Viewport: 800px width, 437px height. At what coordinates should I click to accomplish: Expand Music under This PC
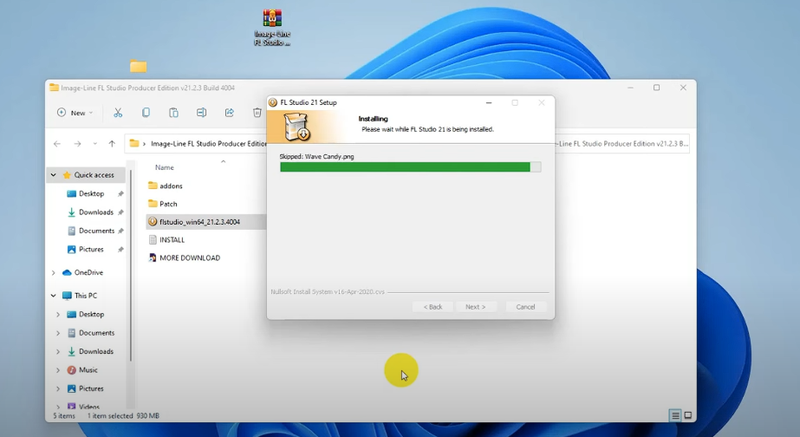click(x=58, y=370)
